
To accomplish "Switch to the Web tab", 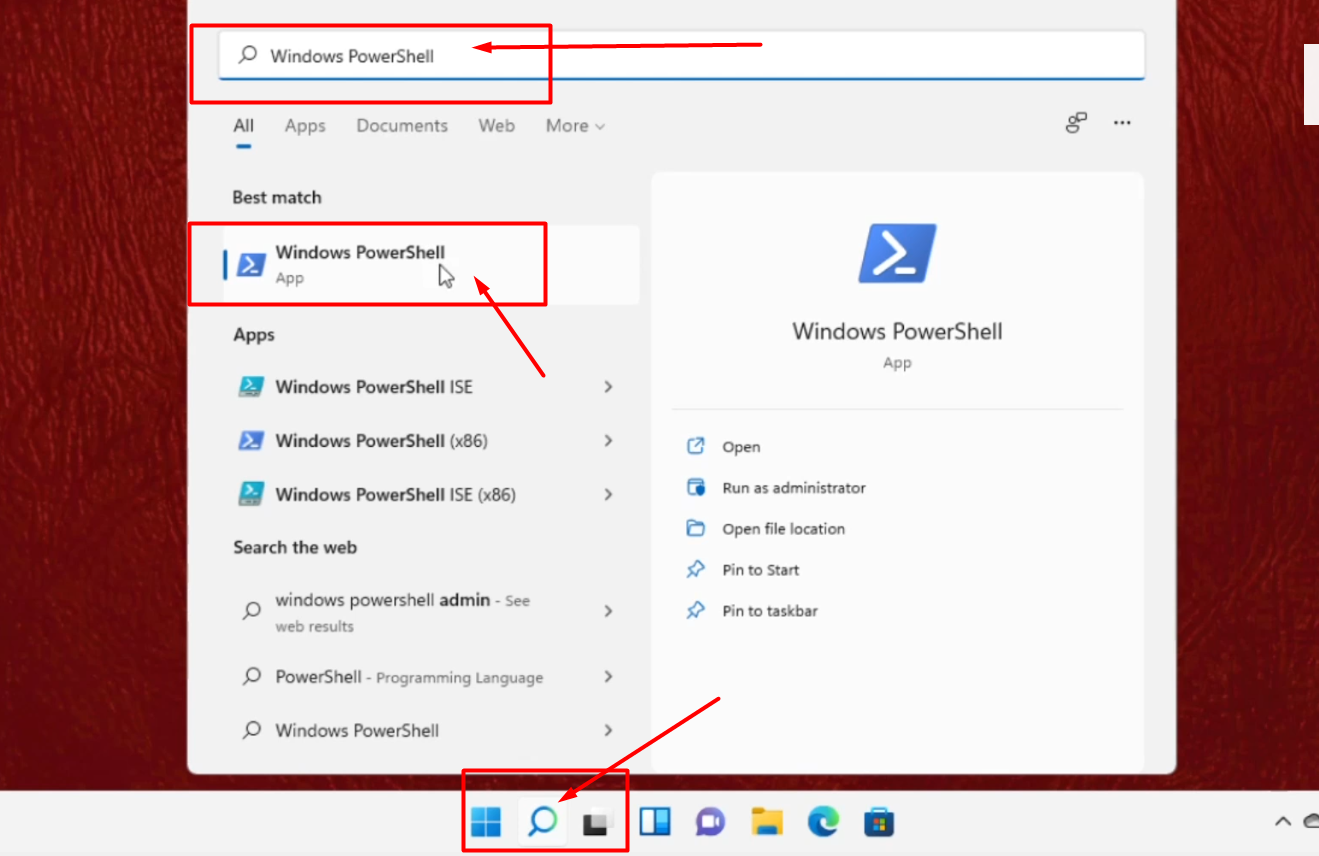I will (x=496, y=126).
